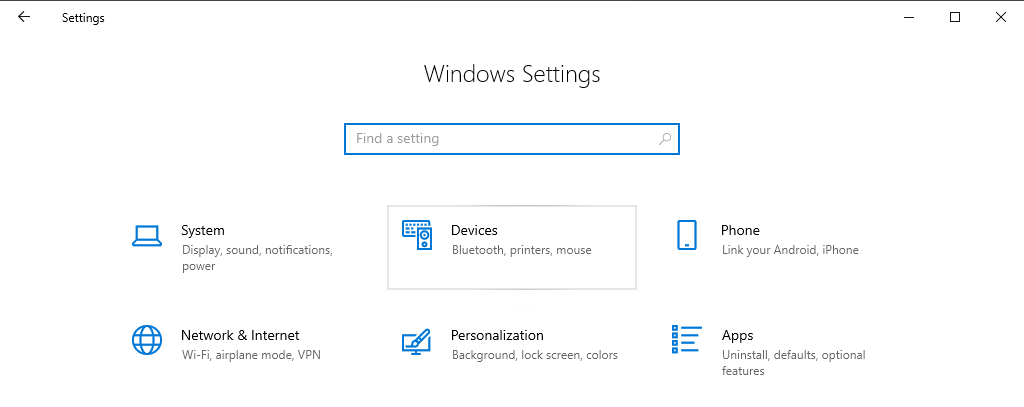Minimize the Settings window
Viewport: 1024px width, 407px height.
click(909, 18)
